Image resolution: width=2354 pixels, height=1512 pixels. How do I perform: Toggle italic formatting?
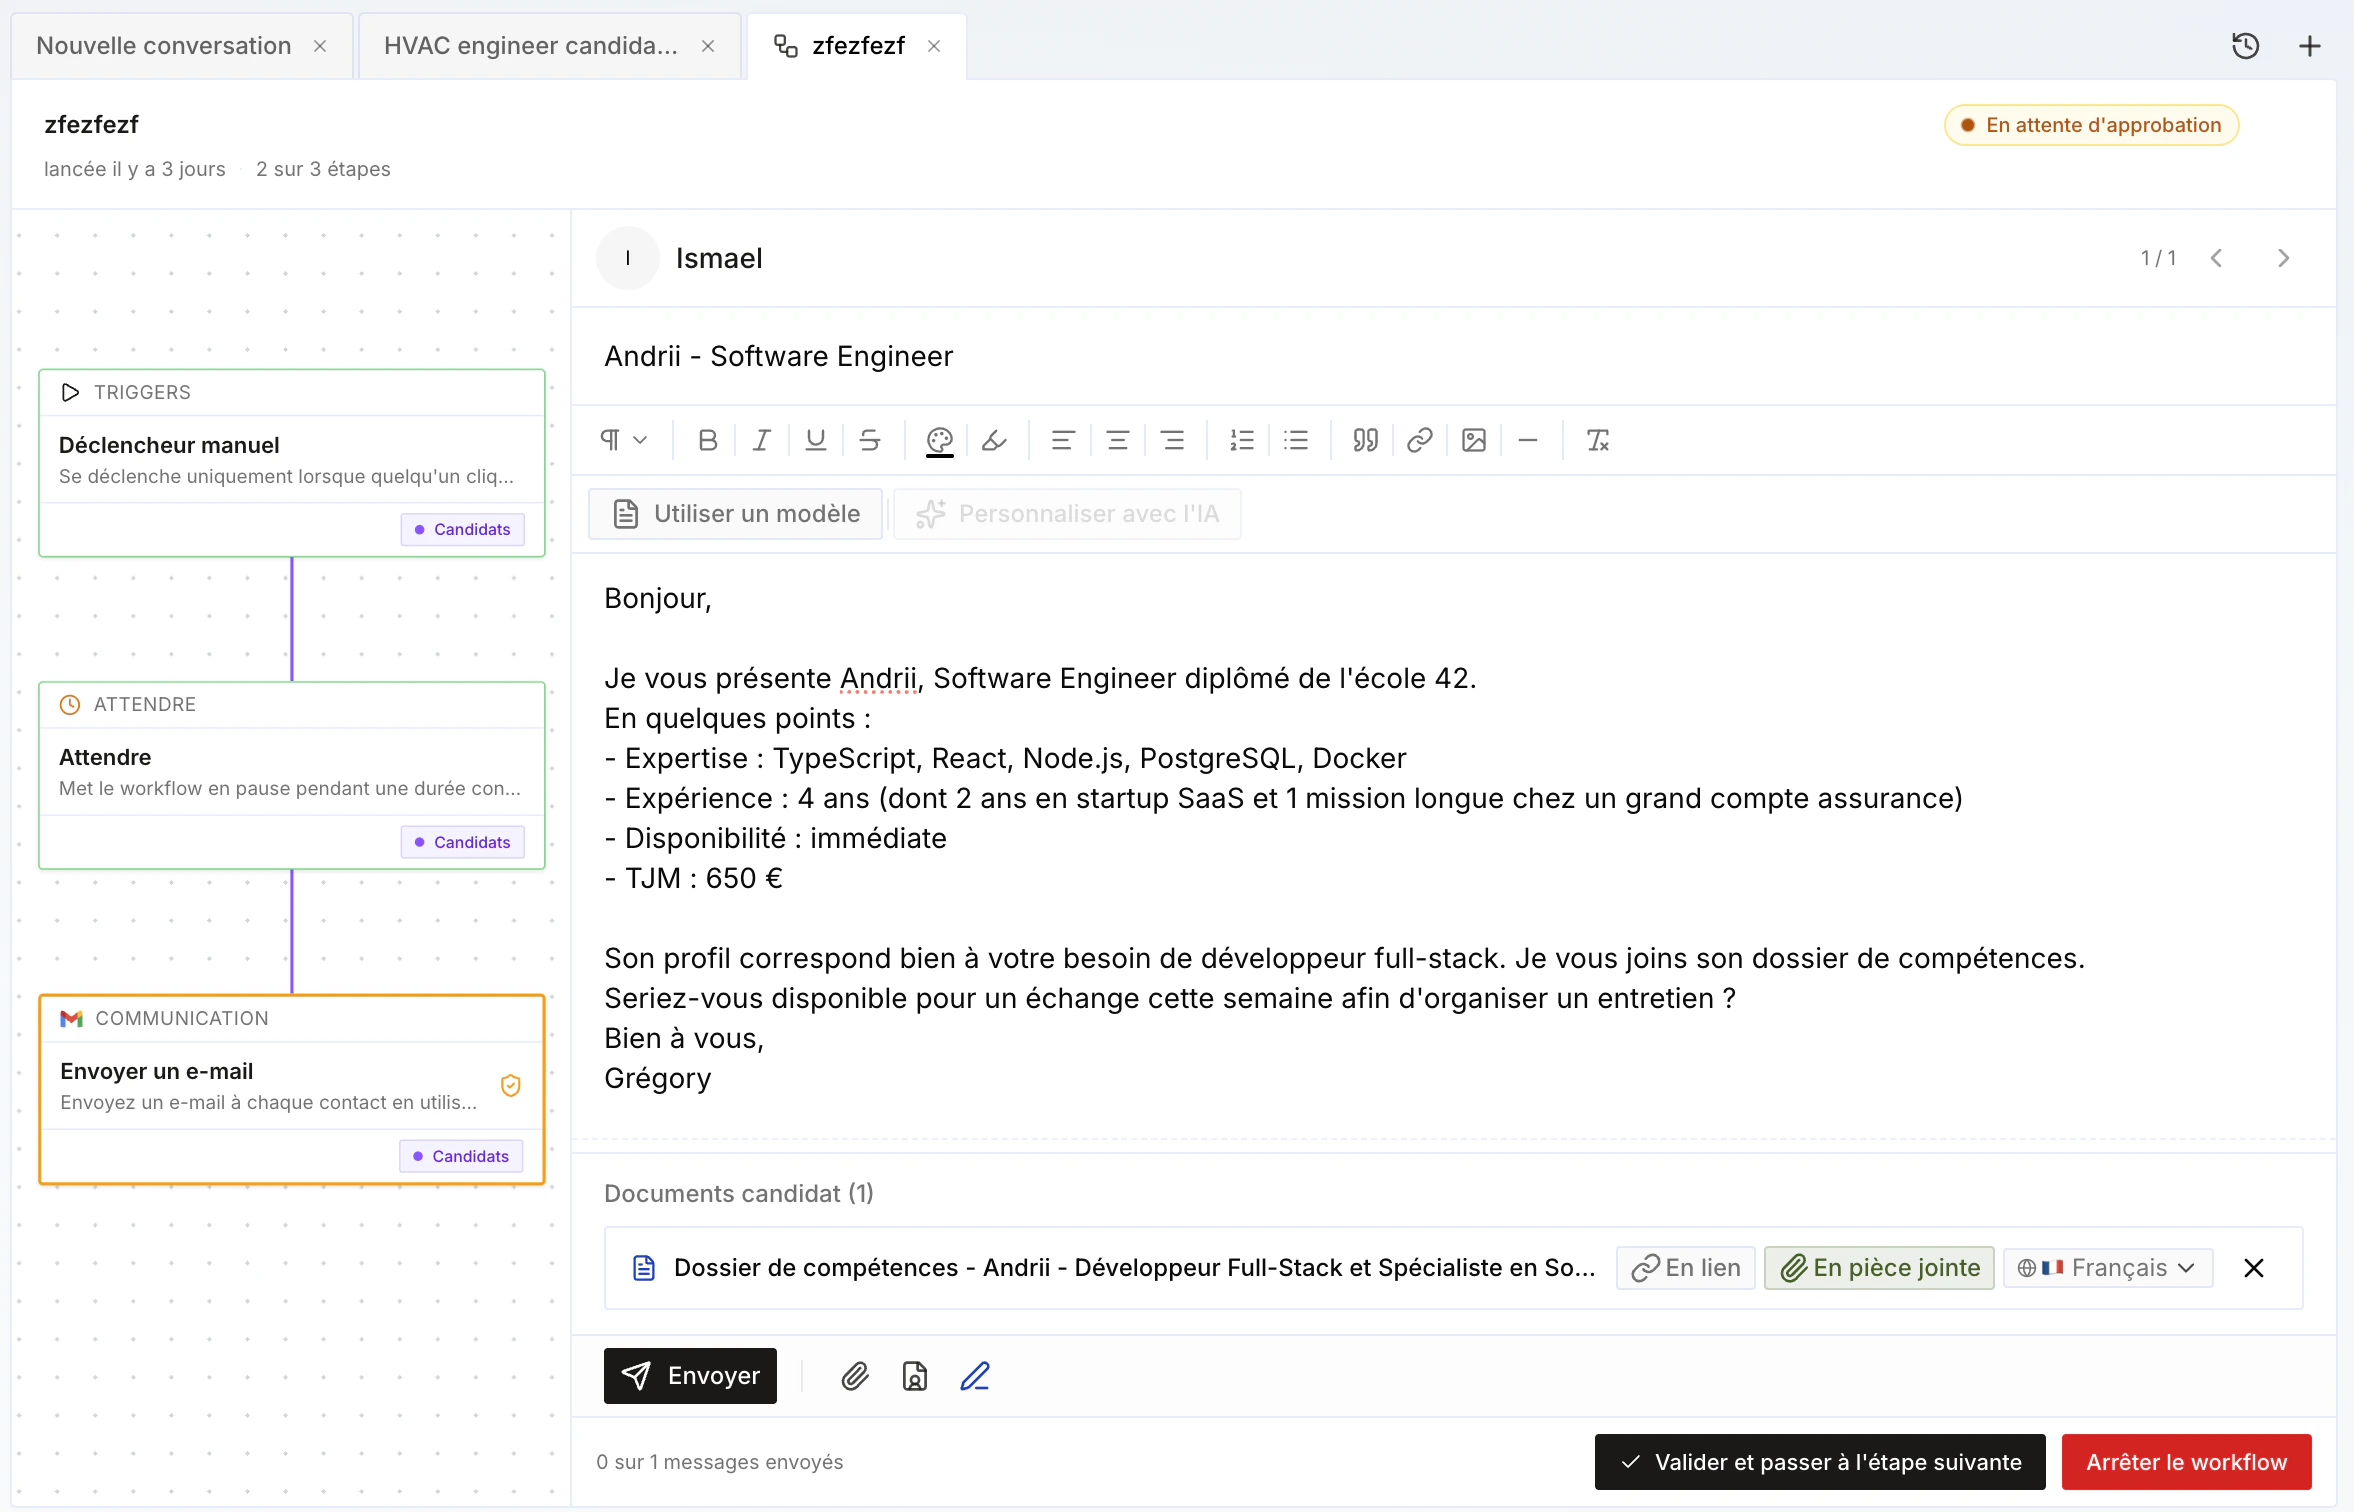click(x=761, y=440)
